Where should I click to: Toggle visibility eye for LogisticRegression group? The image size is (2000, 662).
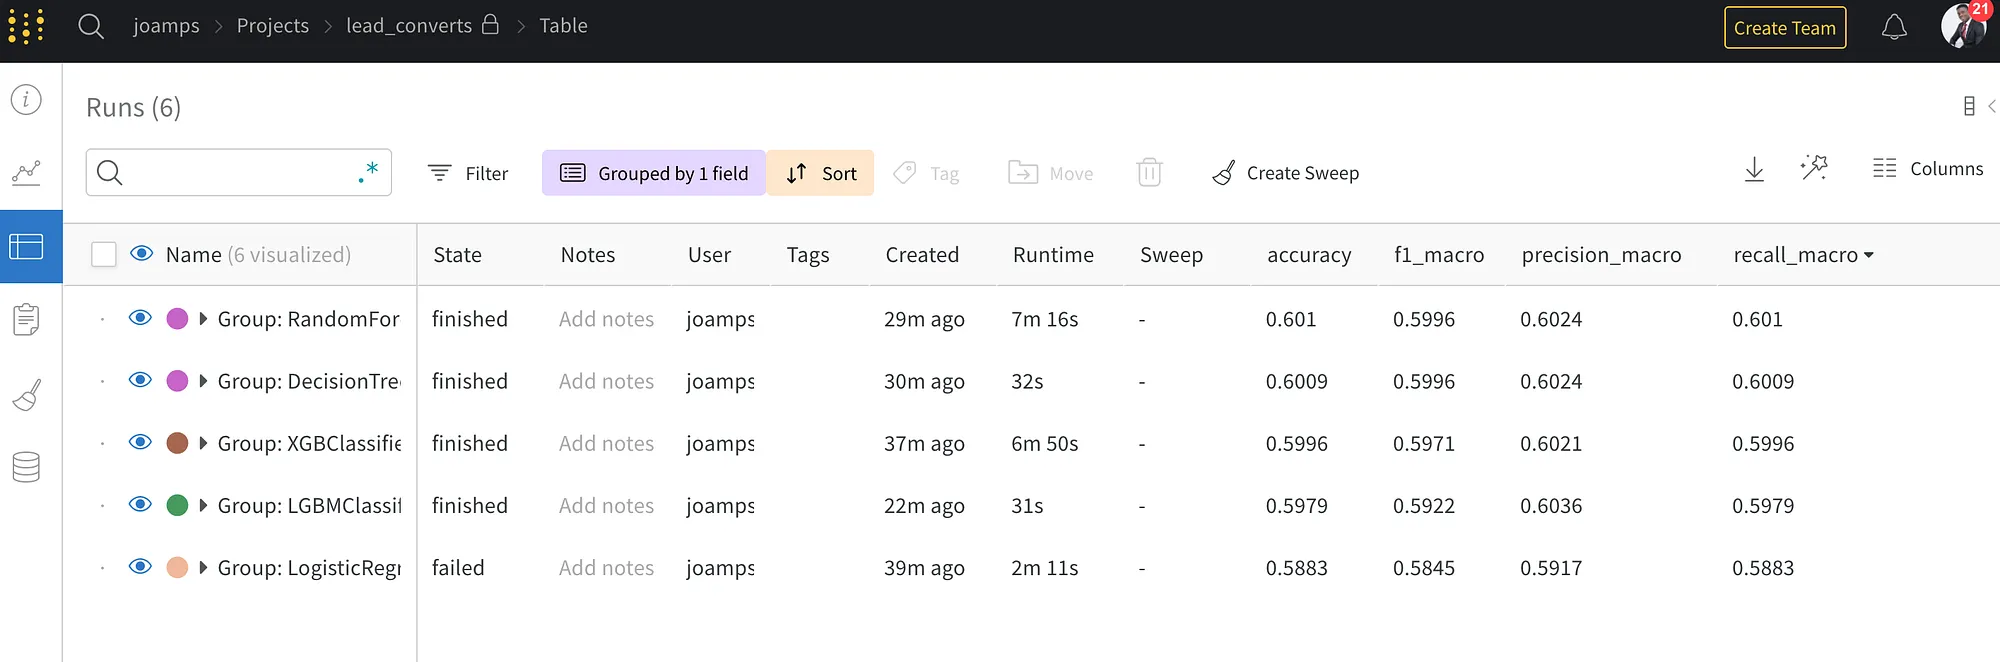coord(140,567)
